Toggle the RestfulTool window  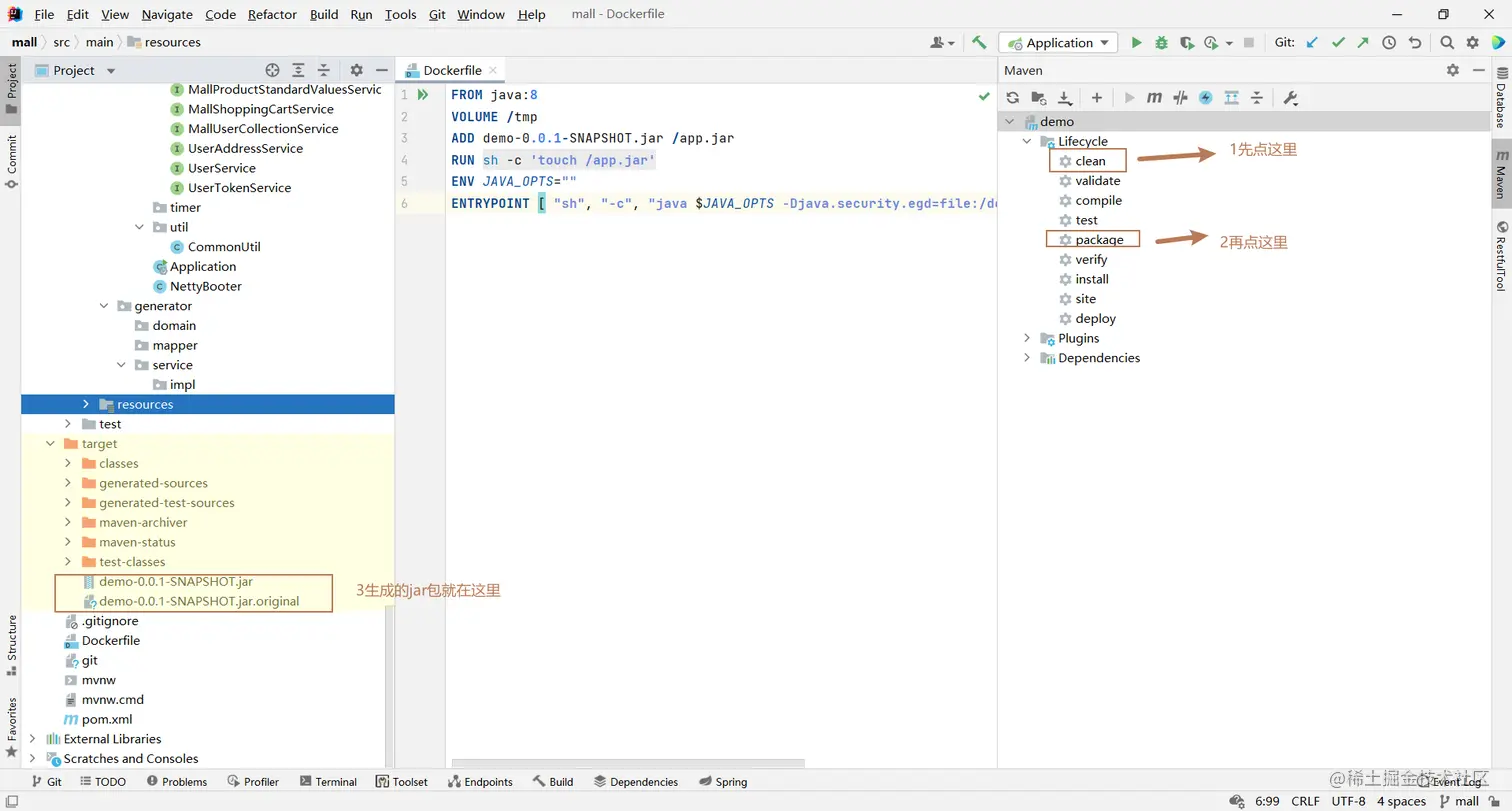click(1501, 256)
